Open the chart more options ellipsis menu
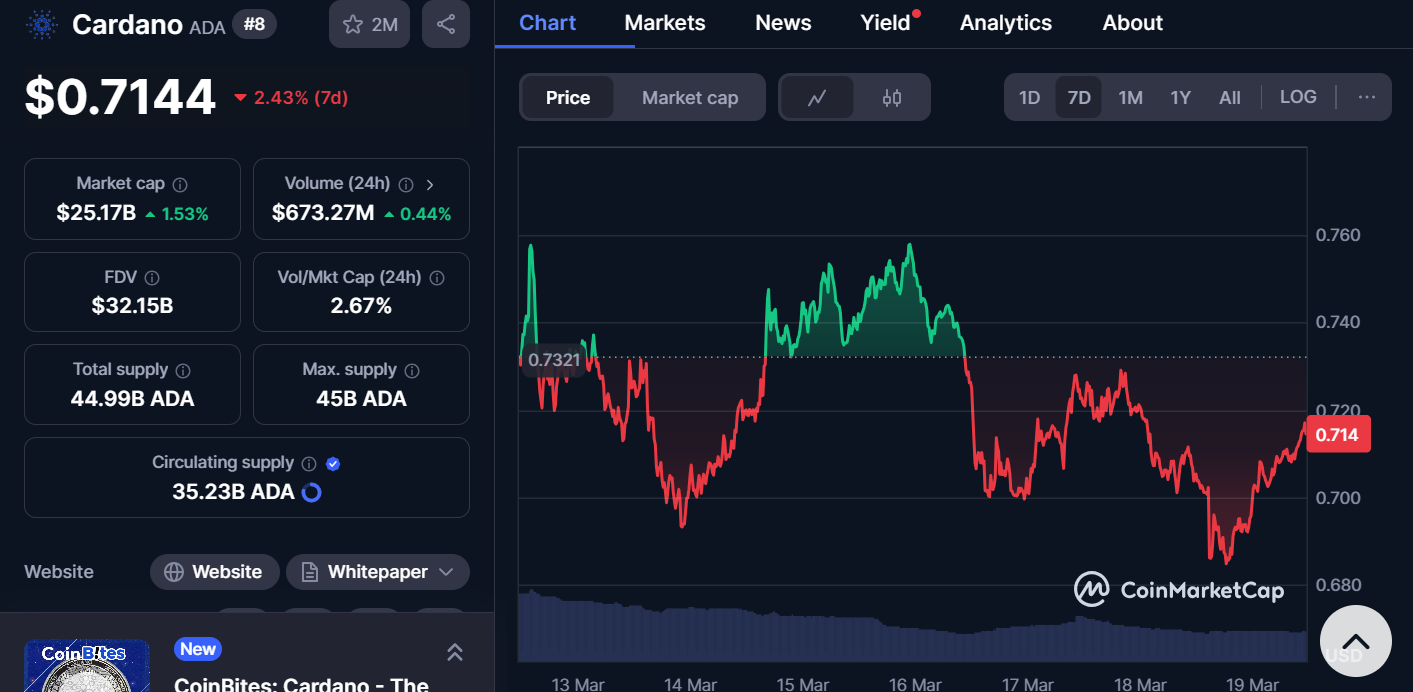1413x692 pixels. pyautogui.click(x=1367, y=97)
